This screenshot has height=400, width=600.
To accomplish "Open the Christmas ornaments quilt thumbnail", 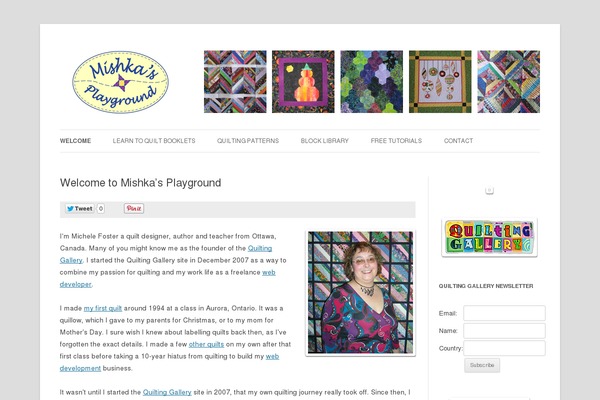I will [x=440, y=82].
